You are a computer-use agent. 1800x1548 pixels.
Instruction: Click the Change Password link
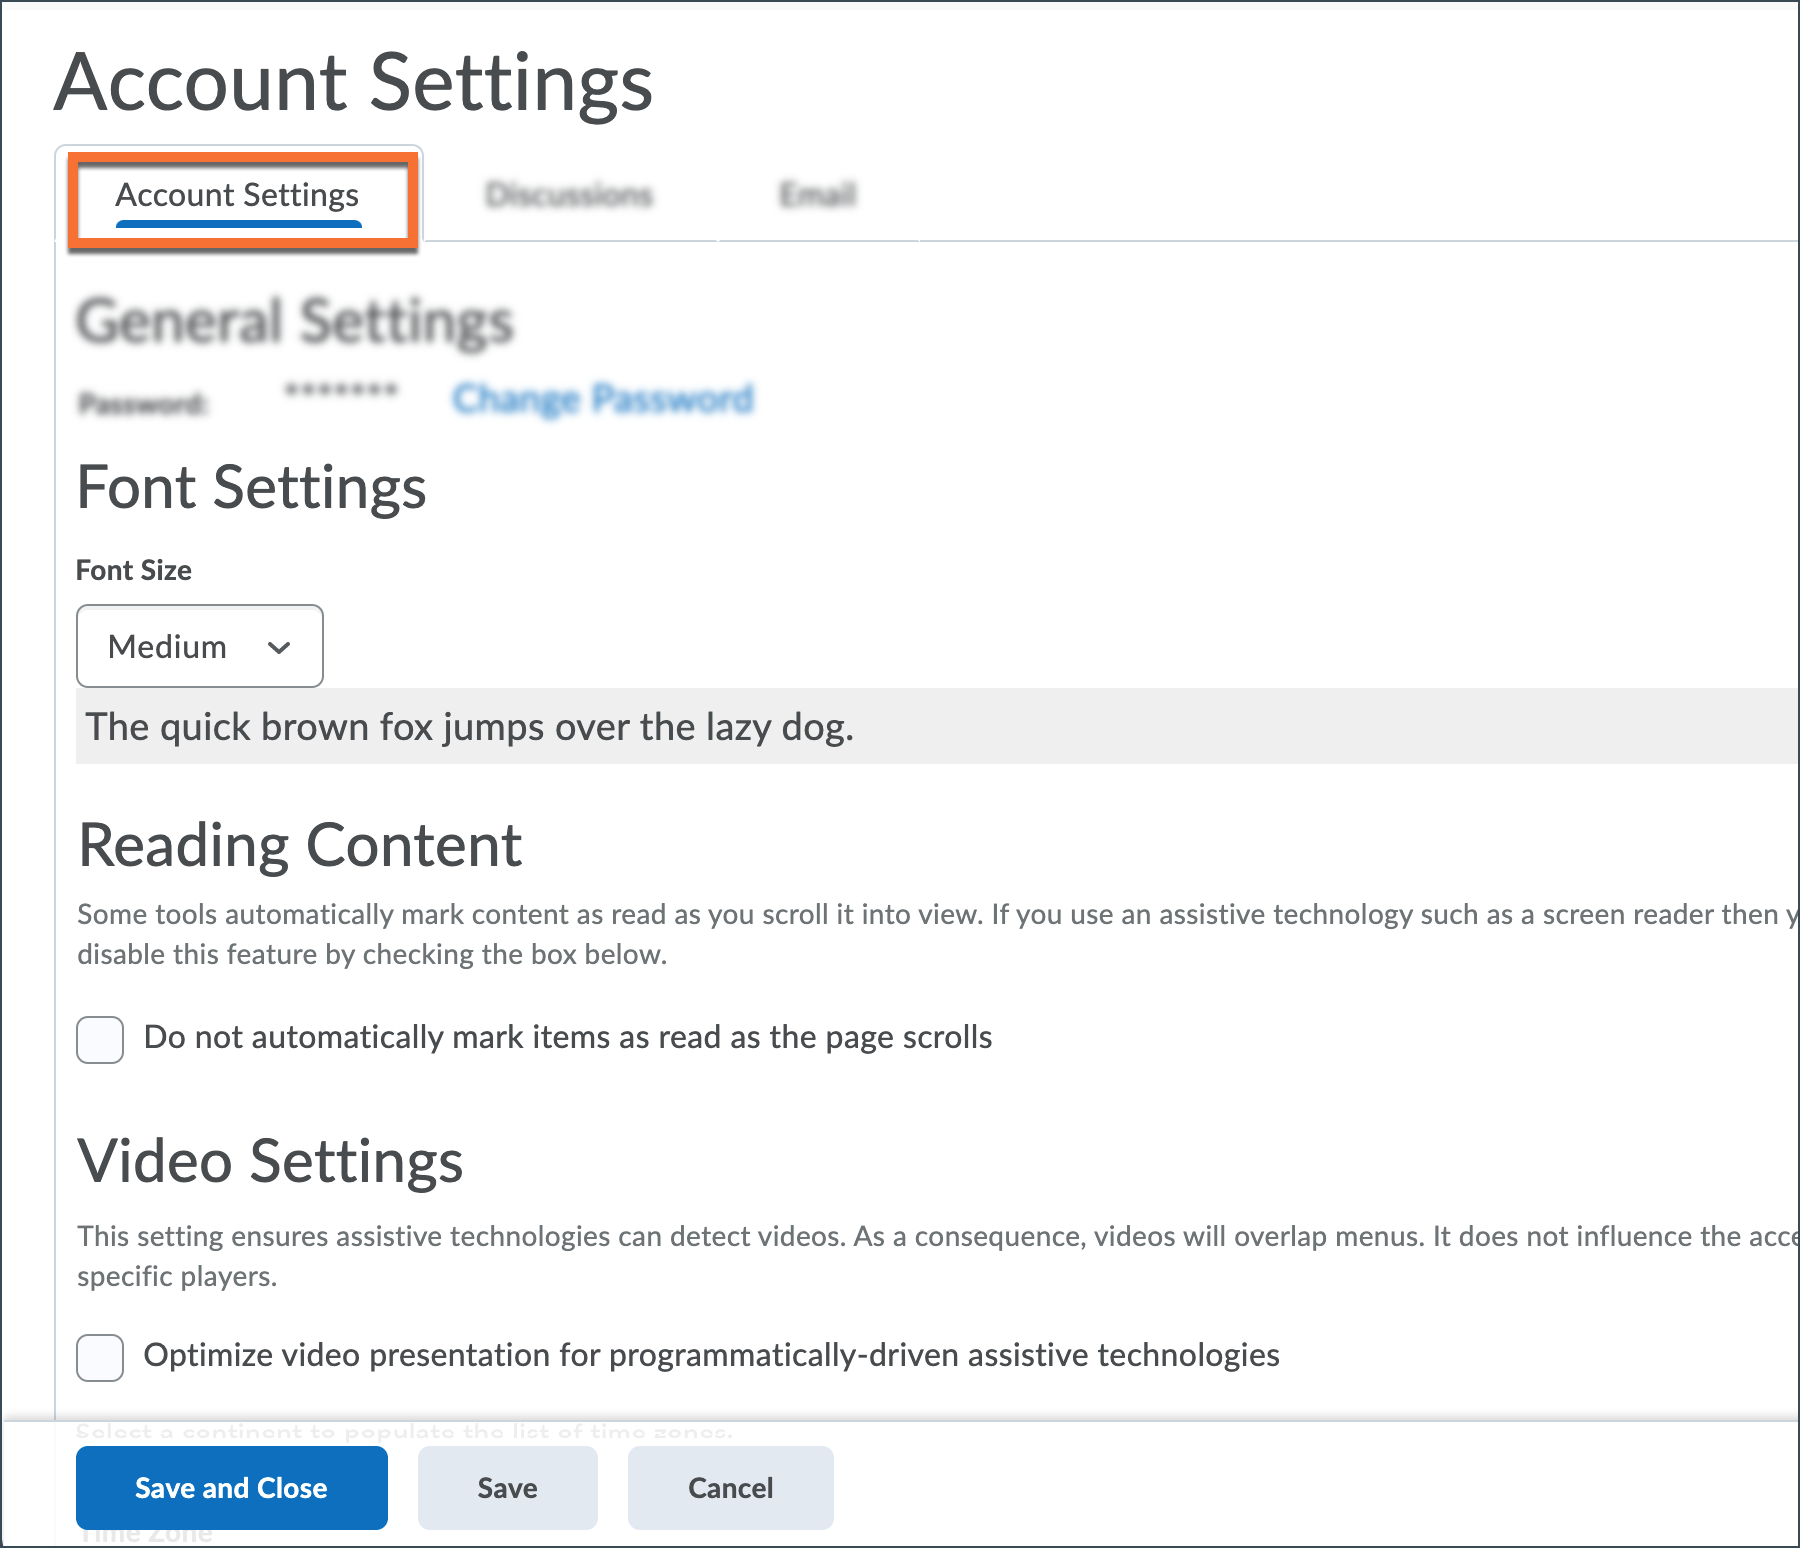point(602,398)
